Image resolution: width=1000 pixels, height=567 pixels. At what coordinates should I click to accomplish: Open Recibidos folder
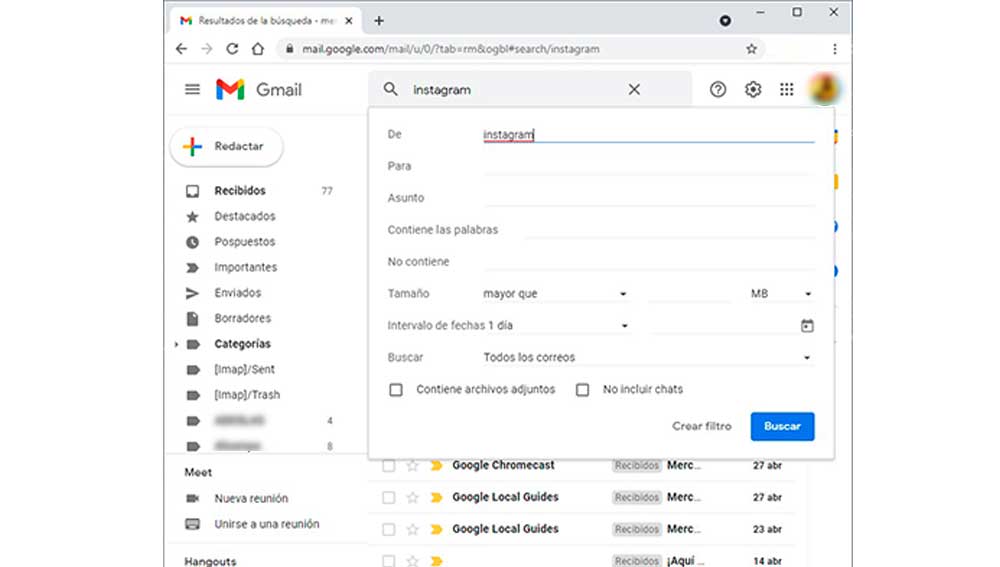(x=240, y=191)
